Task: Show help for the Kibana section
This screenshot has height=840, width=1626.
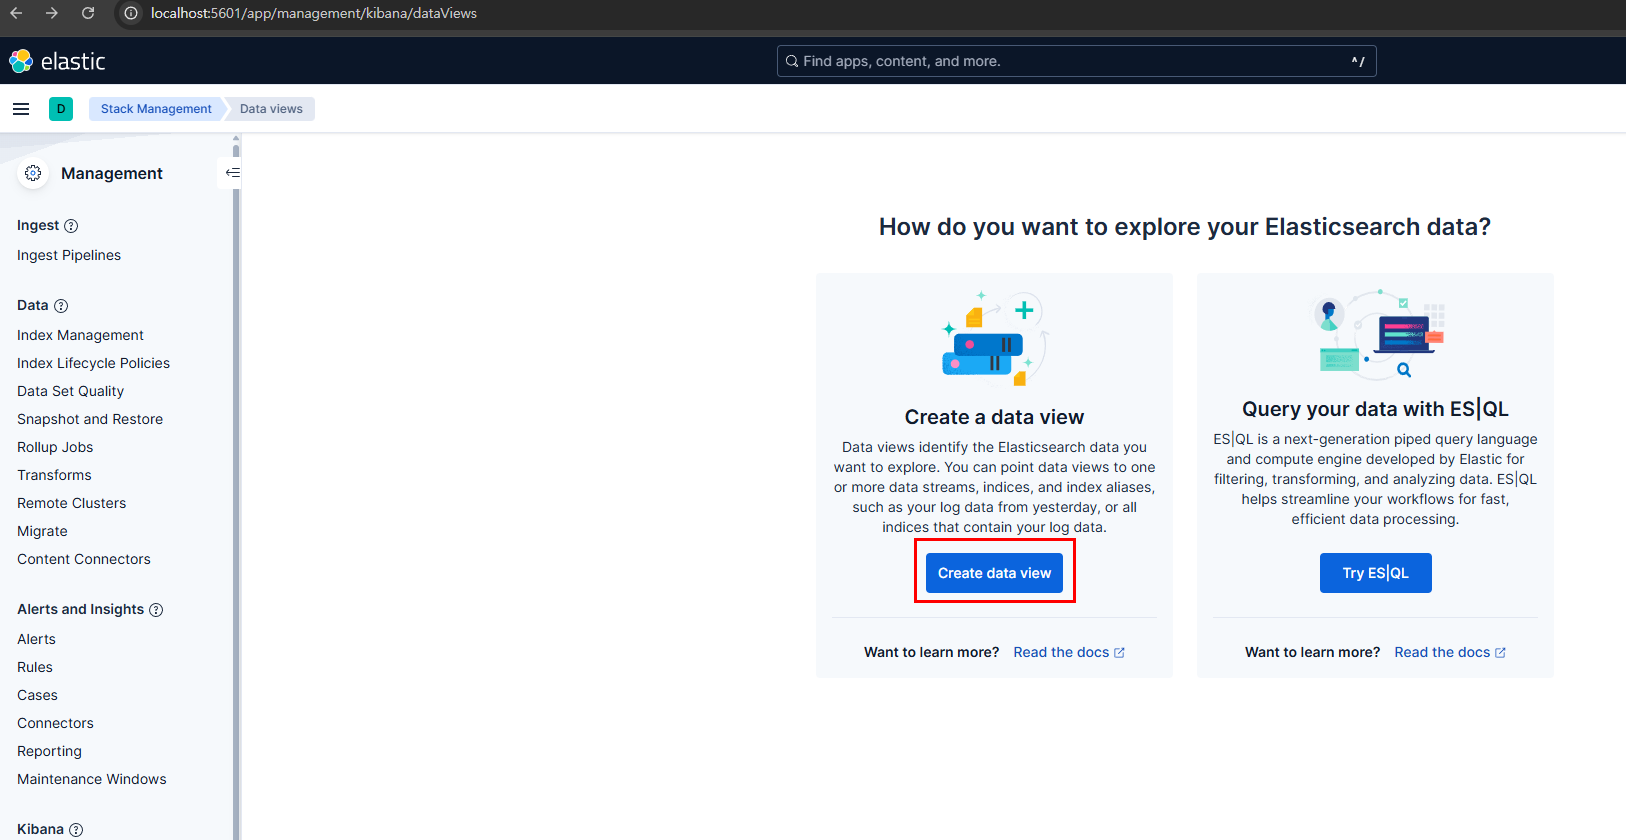Action: tap(76, 830)
